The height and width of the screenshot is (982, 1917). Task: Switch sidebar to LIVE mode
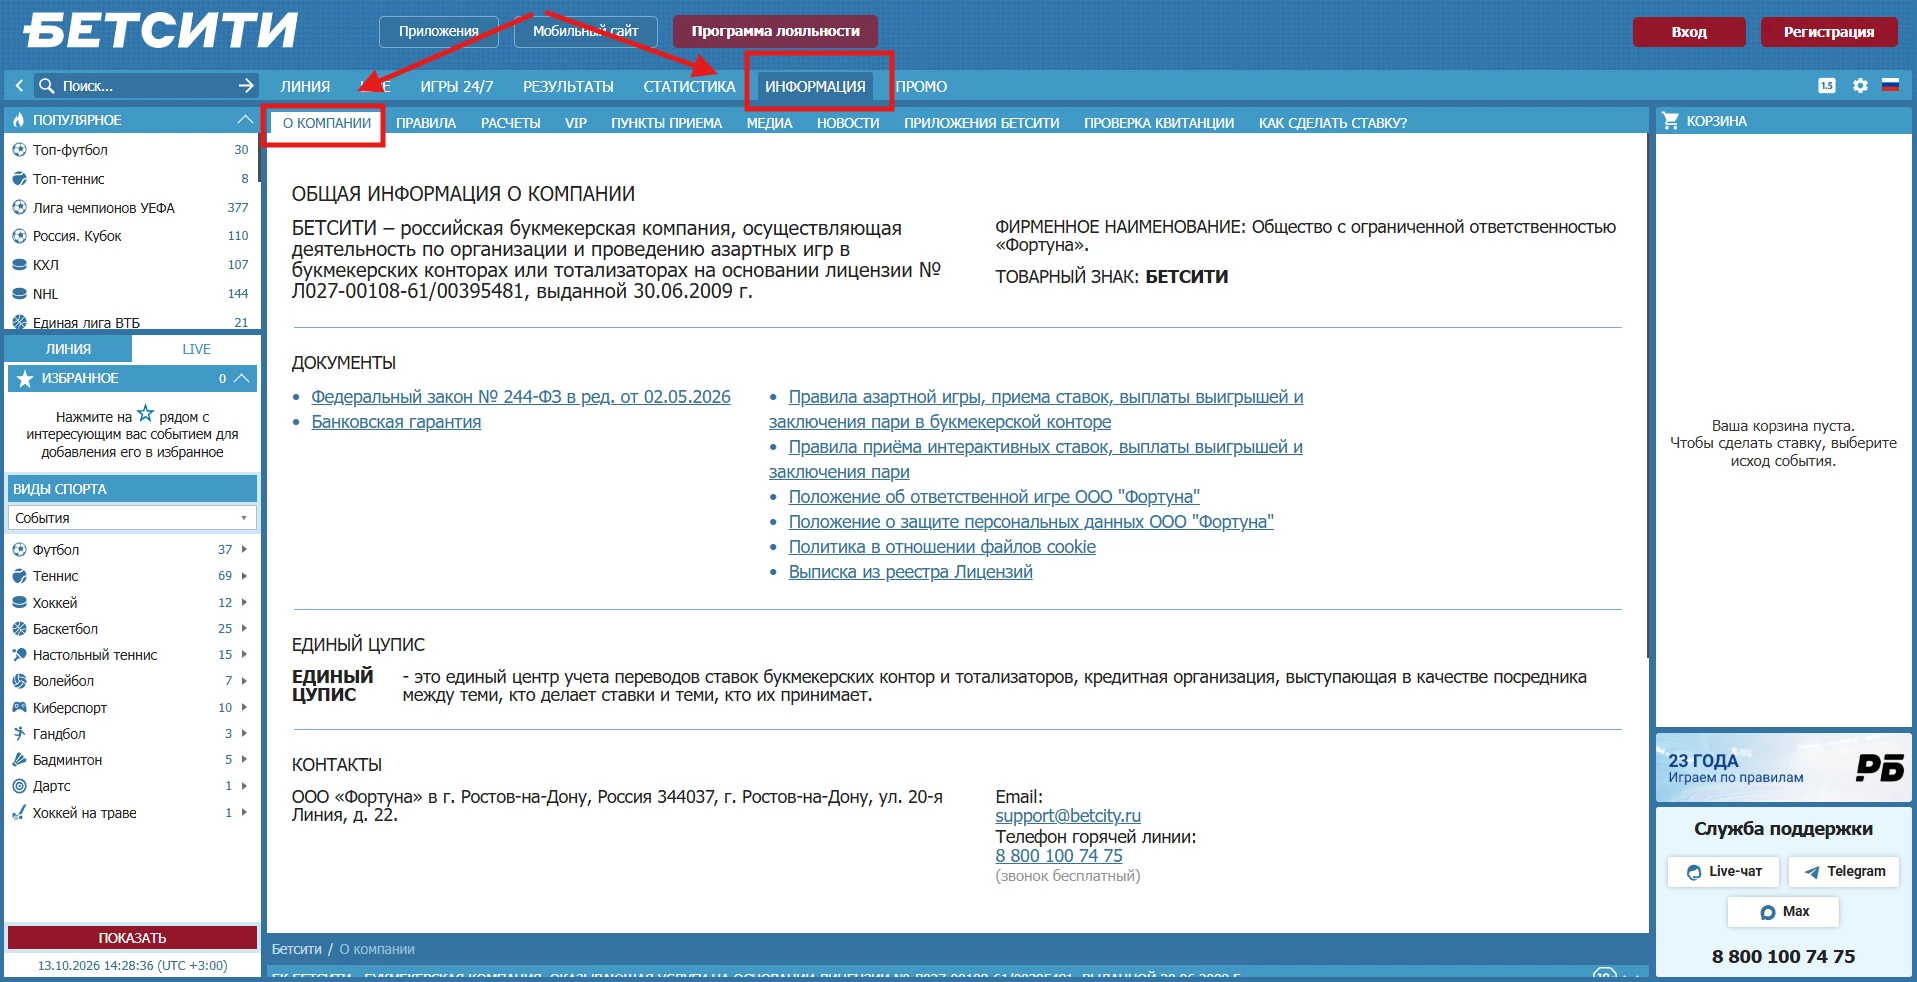point(196,349)
